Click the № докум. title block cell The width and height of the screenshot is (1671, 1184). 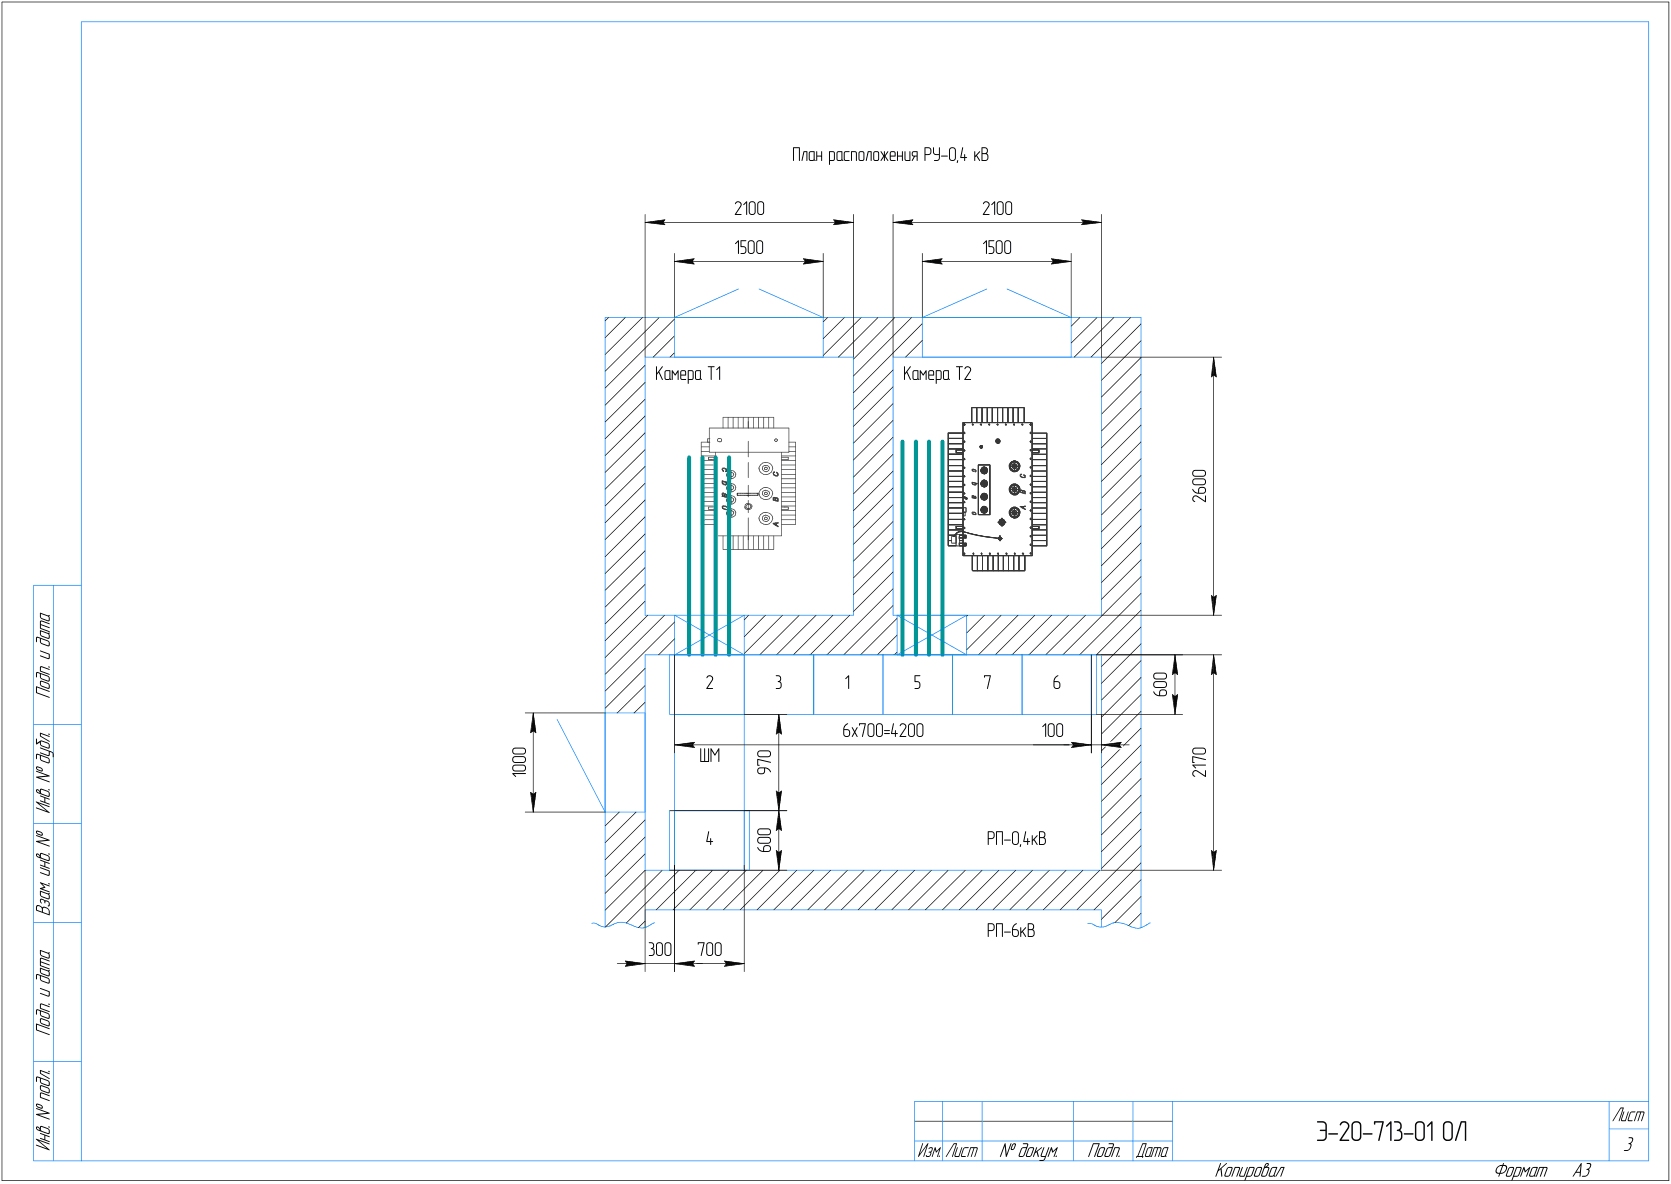(1028, 1151)
